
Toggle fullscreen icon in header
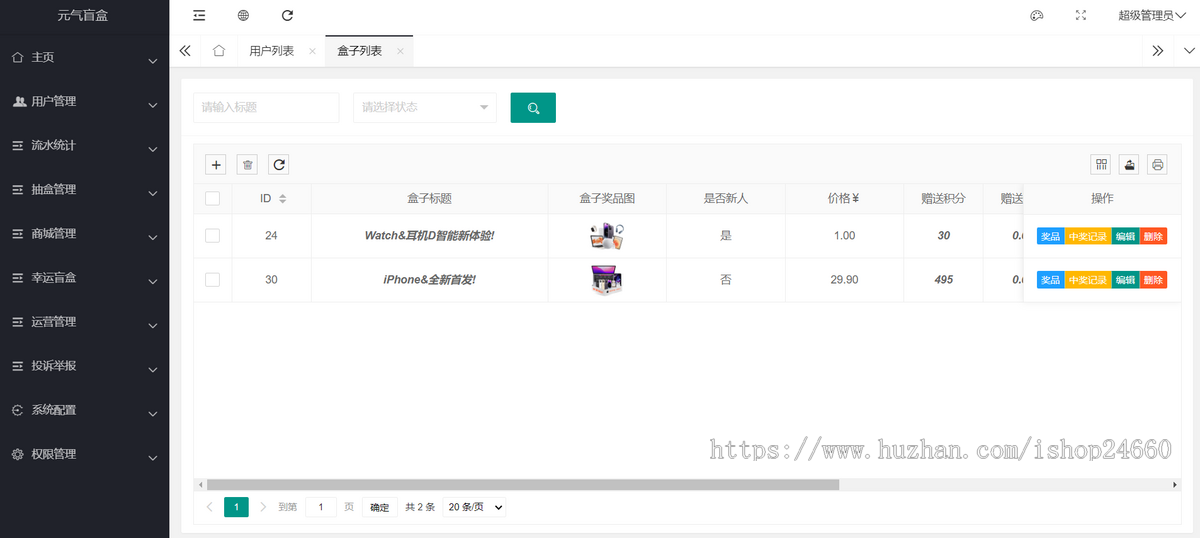[x=1081, y=16]
